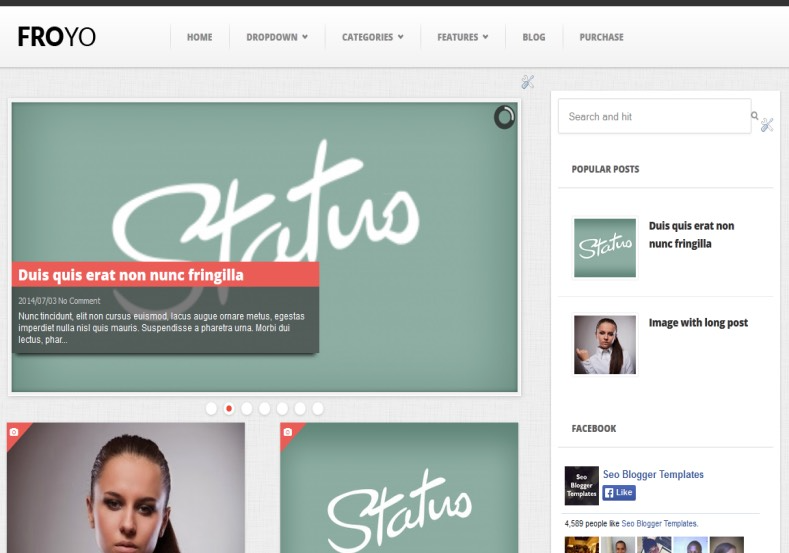Viewport: 789px width, 553px height.
Task: Select the fifth slider pagination dot
Action: [x=282, y=409]
